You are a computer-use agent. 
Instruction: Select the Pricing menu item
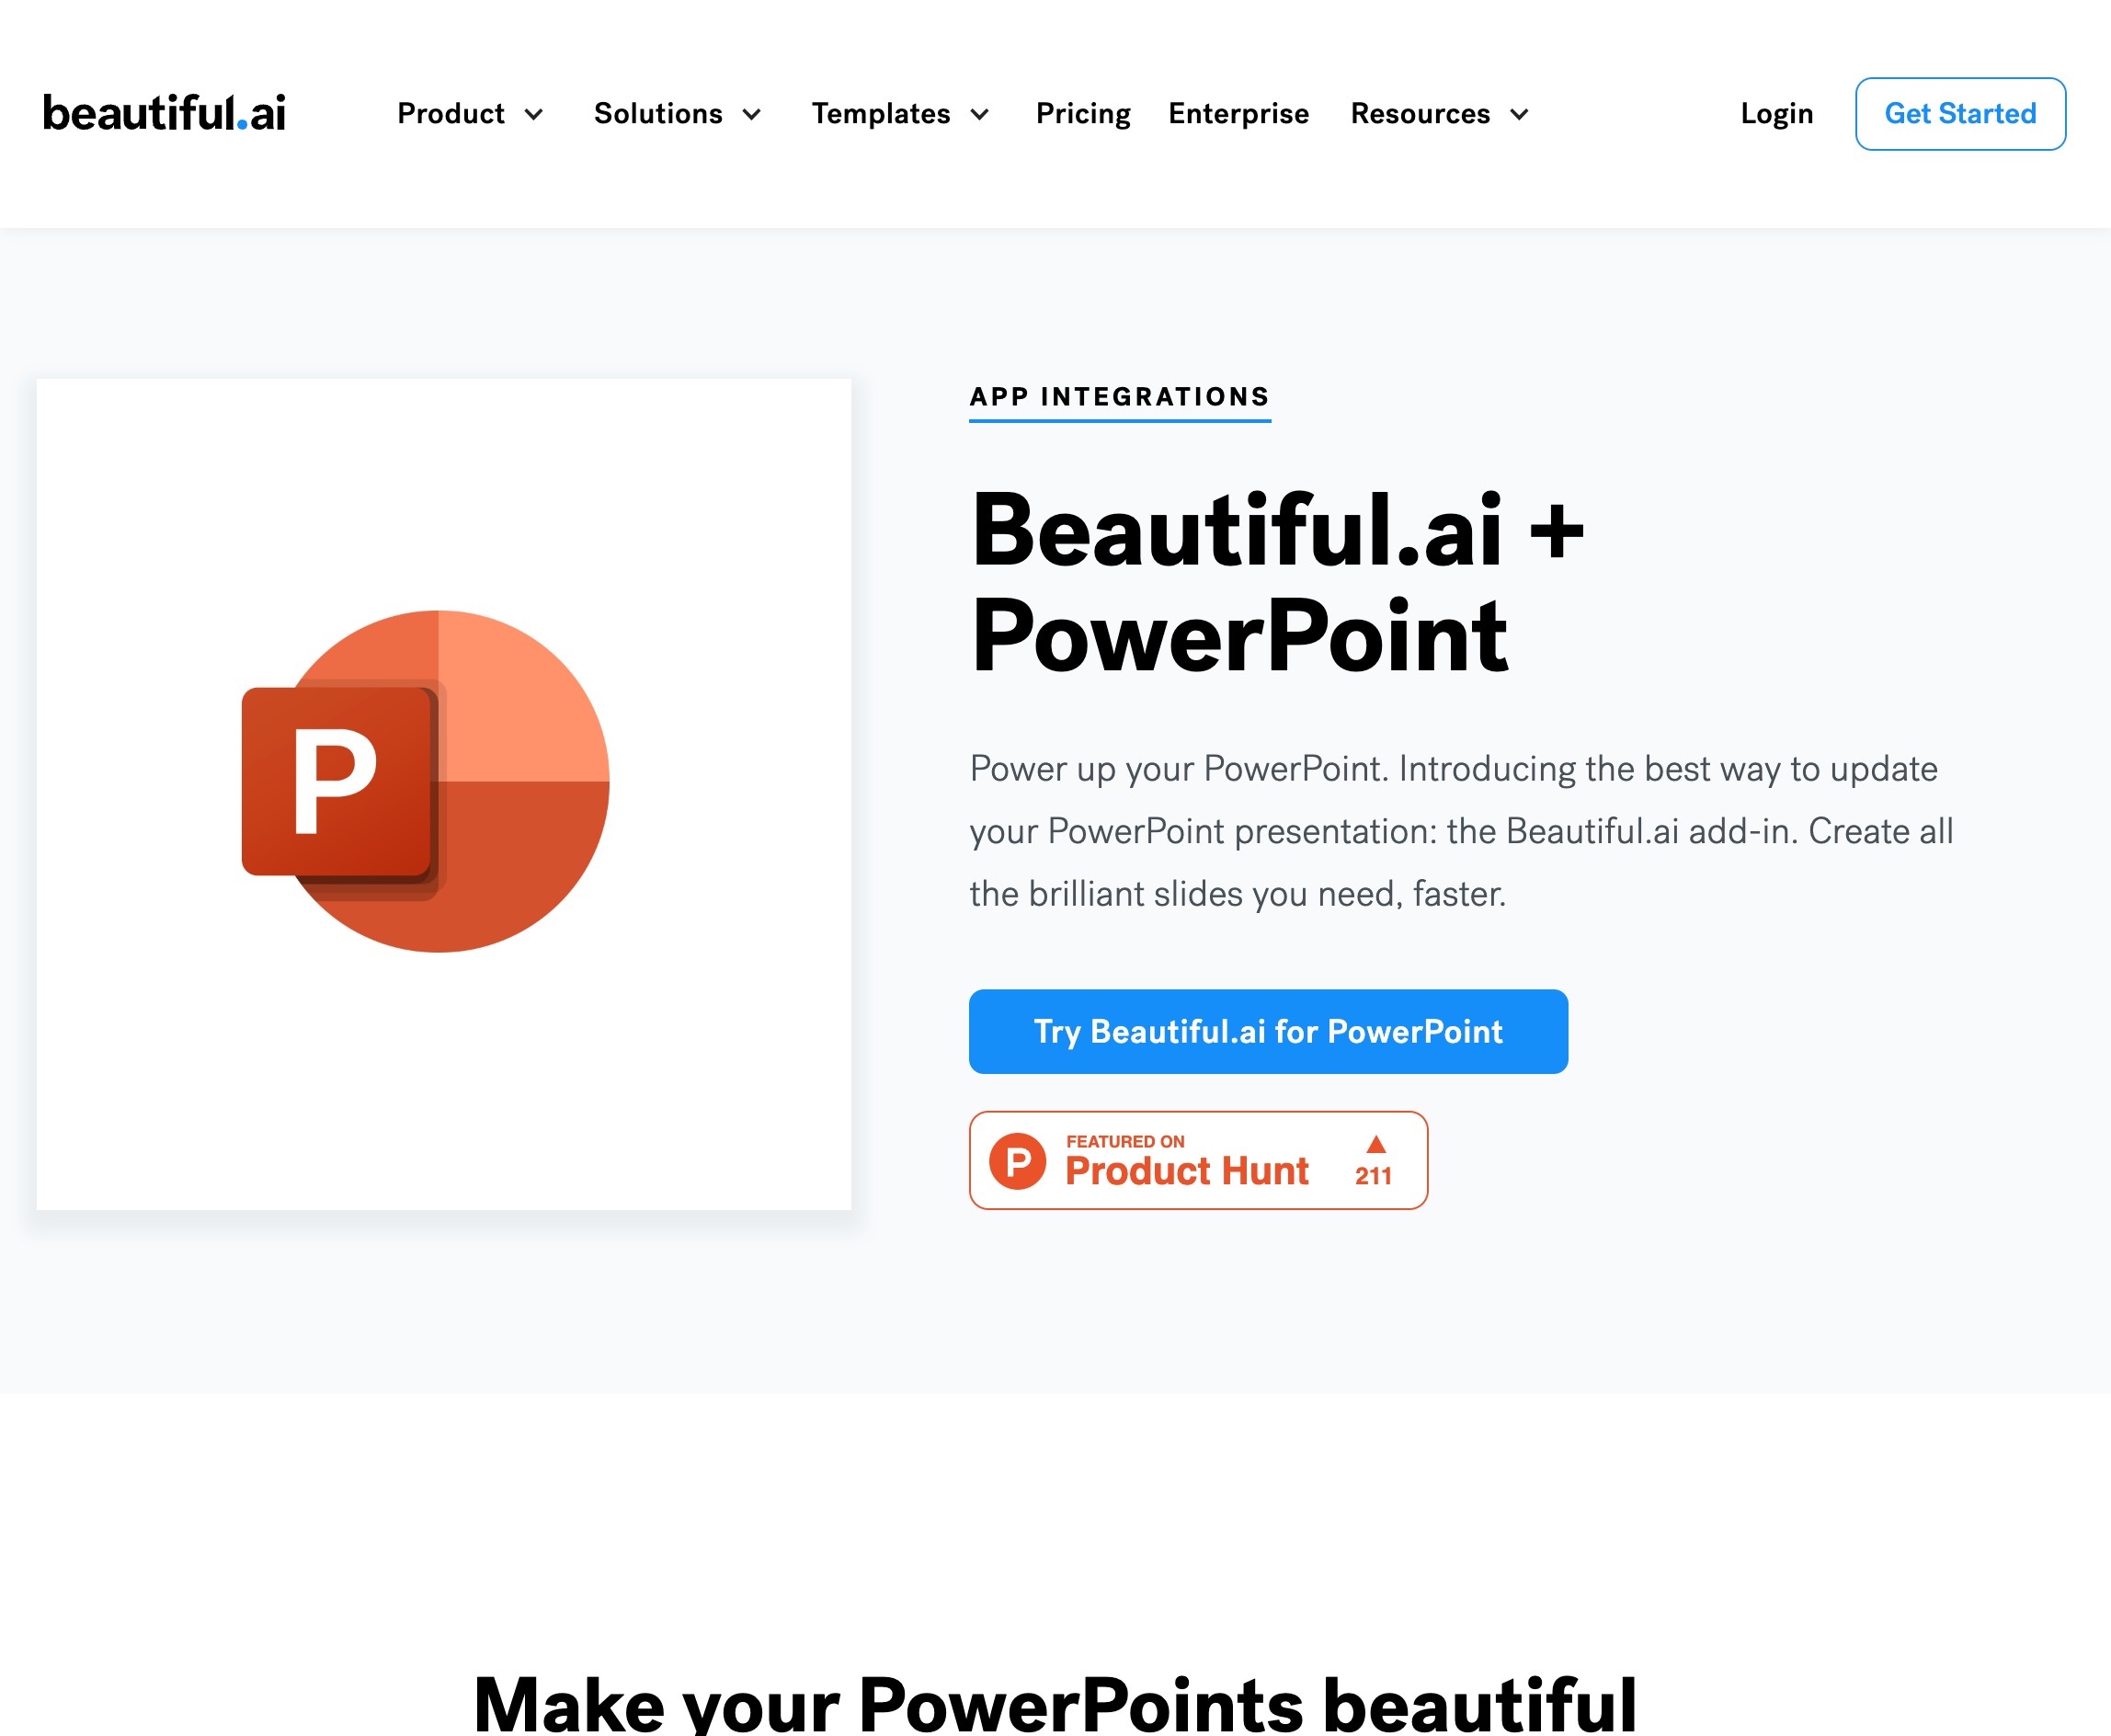pos(1084,114)
